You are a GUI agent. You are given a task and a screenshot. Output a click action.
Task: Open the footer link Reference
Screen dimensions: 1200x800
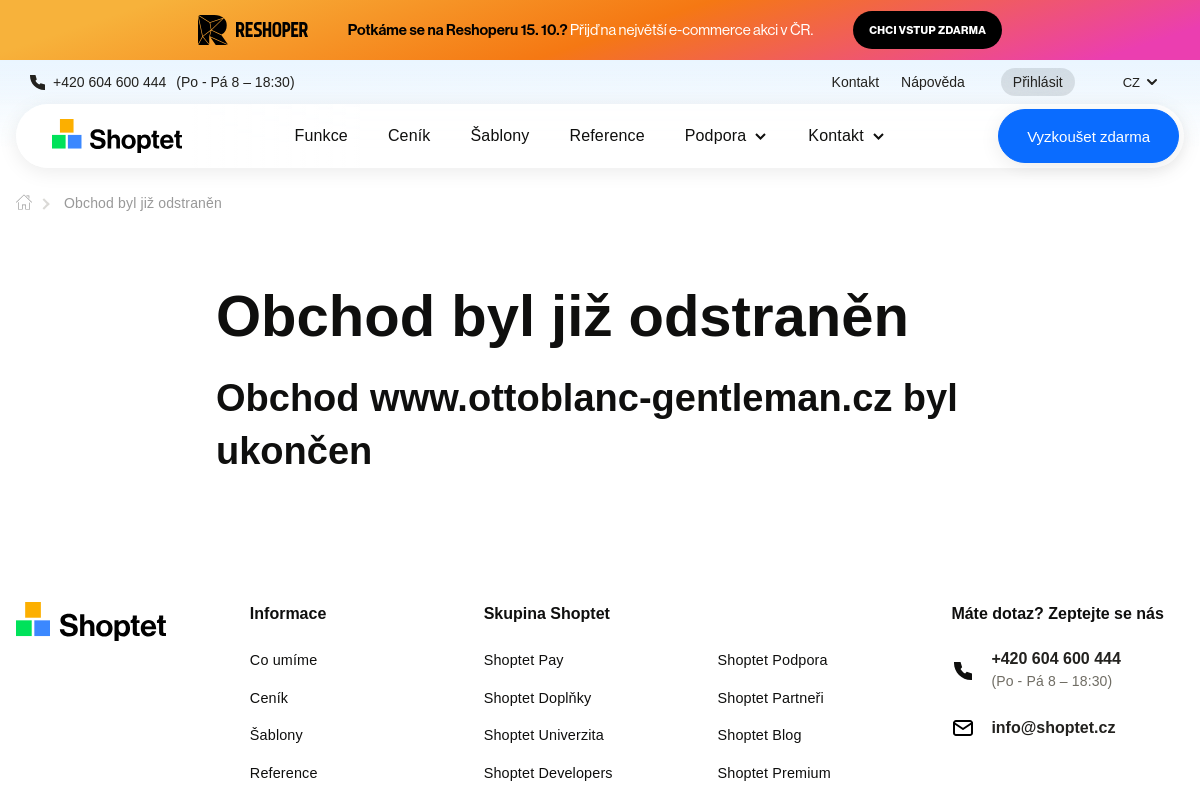pos(284,773)
